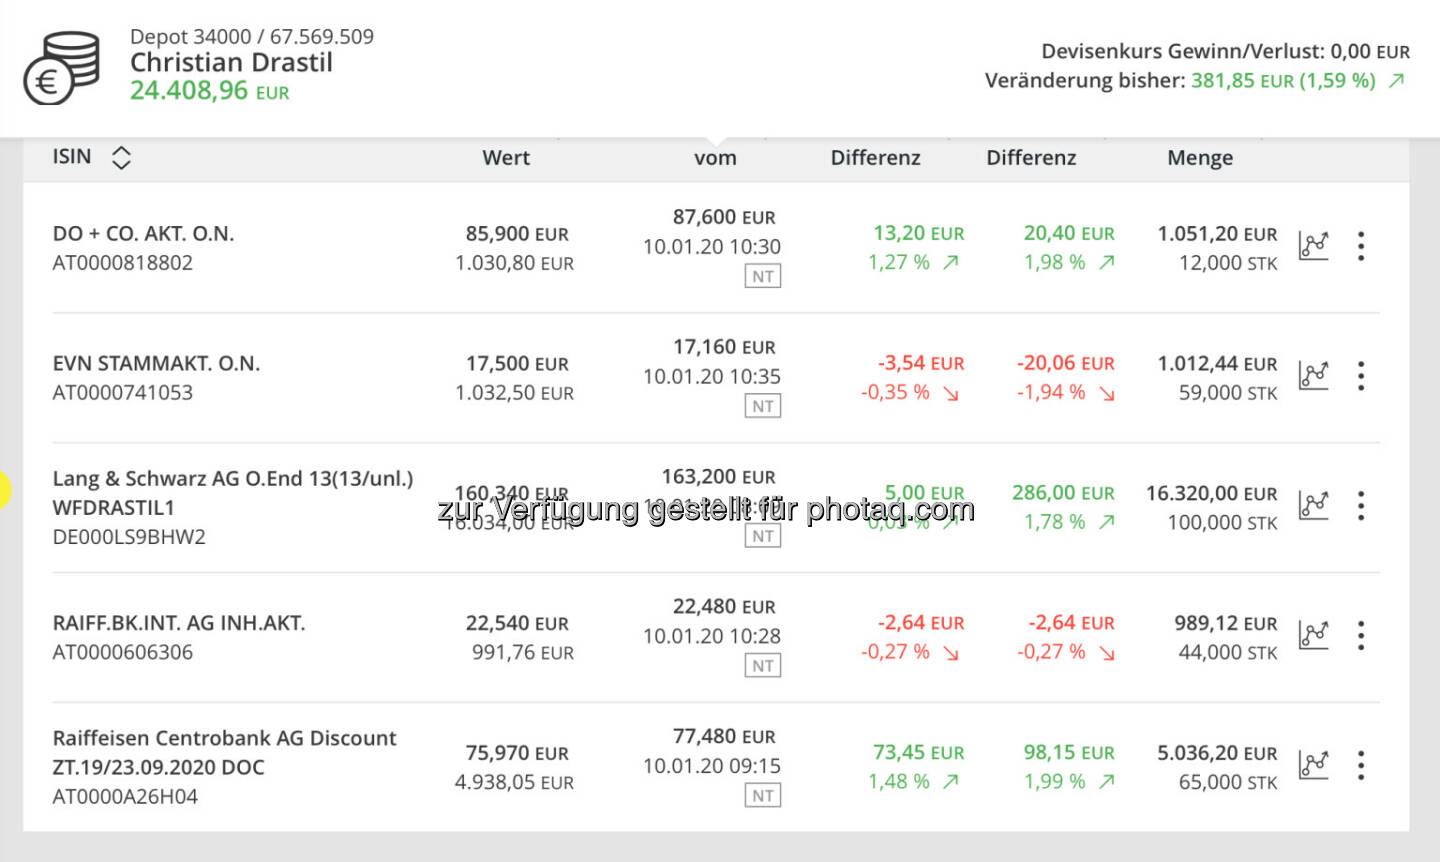Click the ISIN column header label
The width and height of the screenshot is (1440, 862).
(x=72, y=157)
